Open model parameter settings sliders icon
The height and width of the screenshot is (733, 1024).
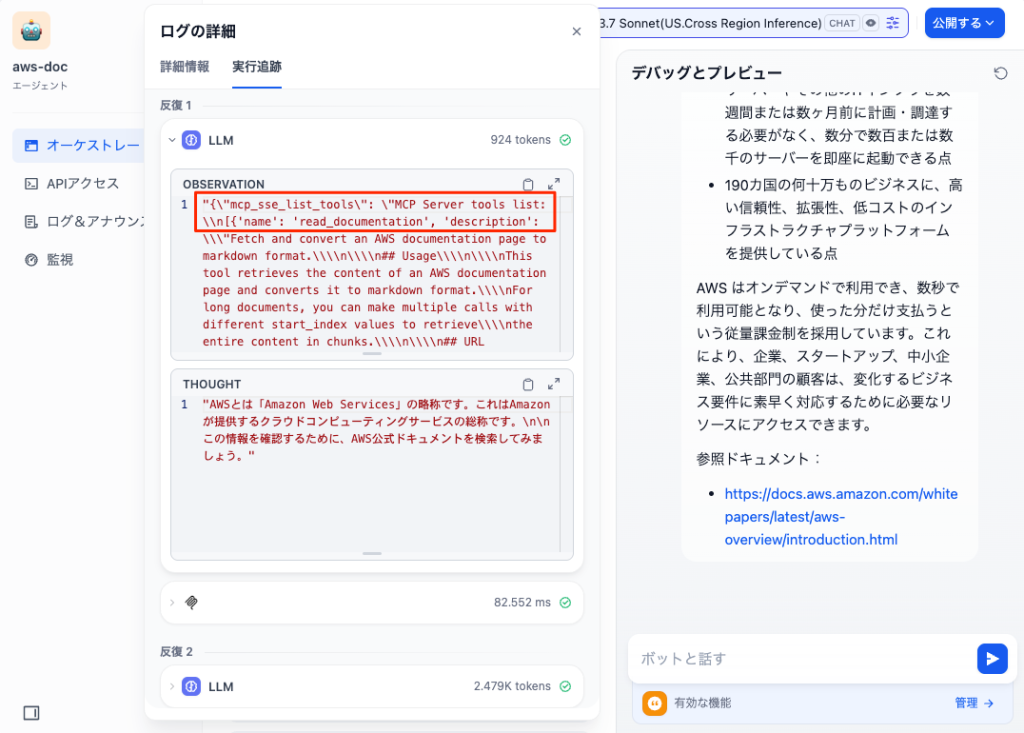893,24
